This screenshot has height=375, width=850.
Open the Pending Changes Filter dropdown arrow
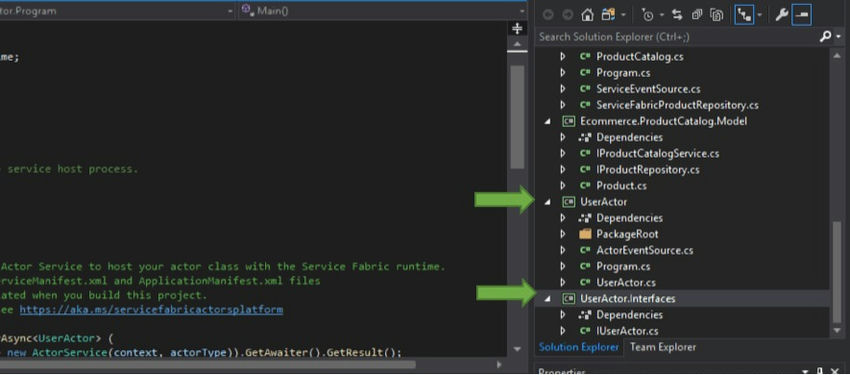point(662,15)
